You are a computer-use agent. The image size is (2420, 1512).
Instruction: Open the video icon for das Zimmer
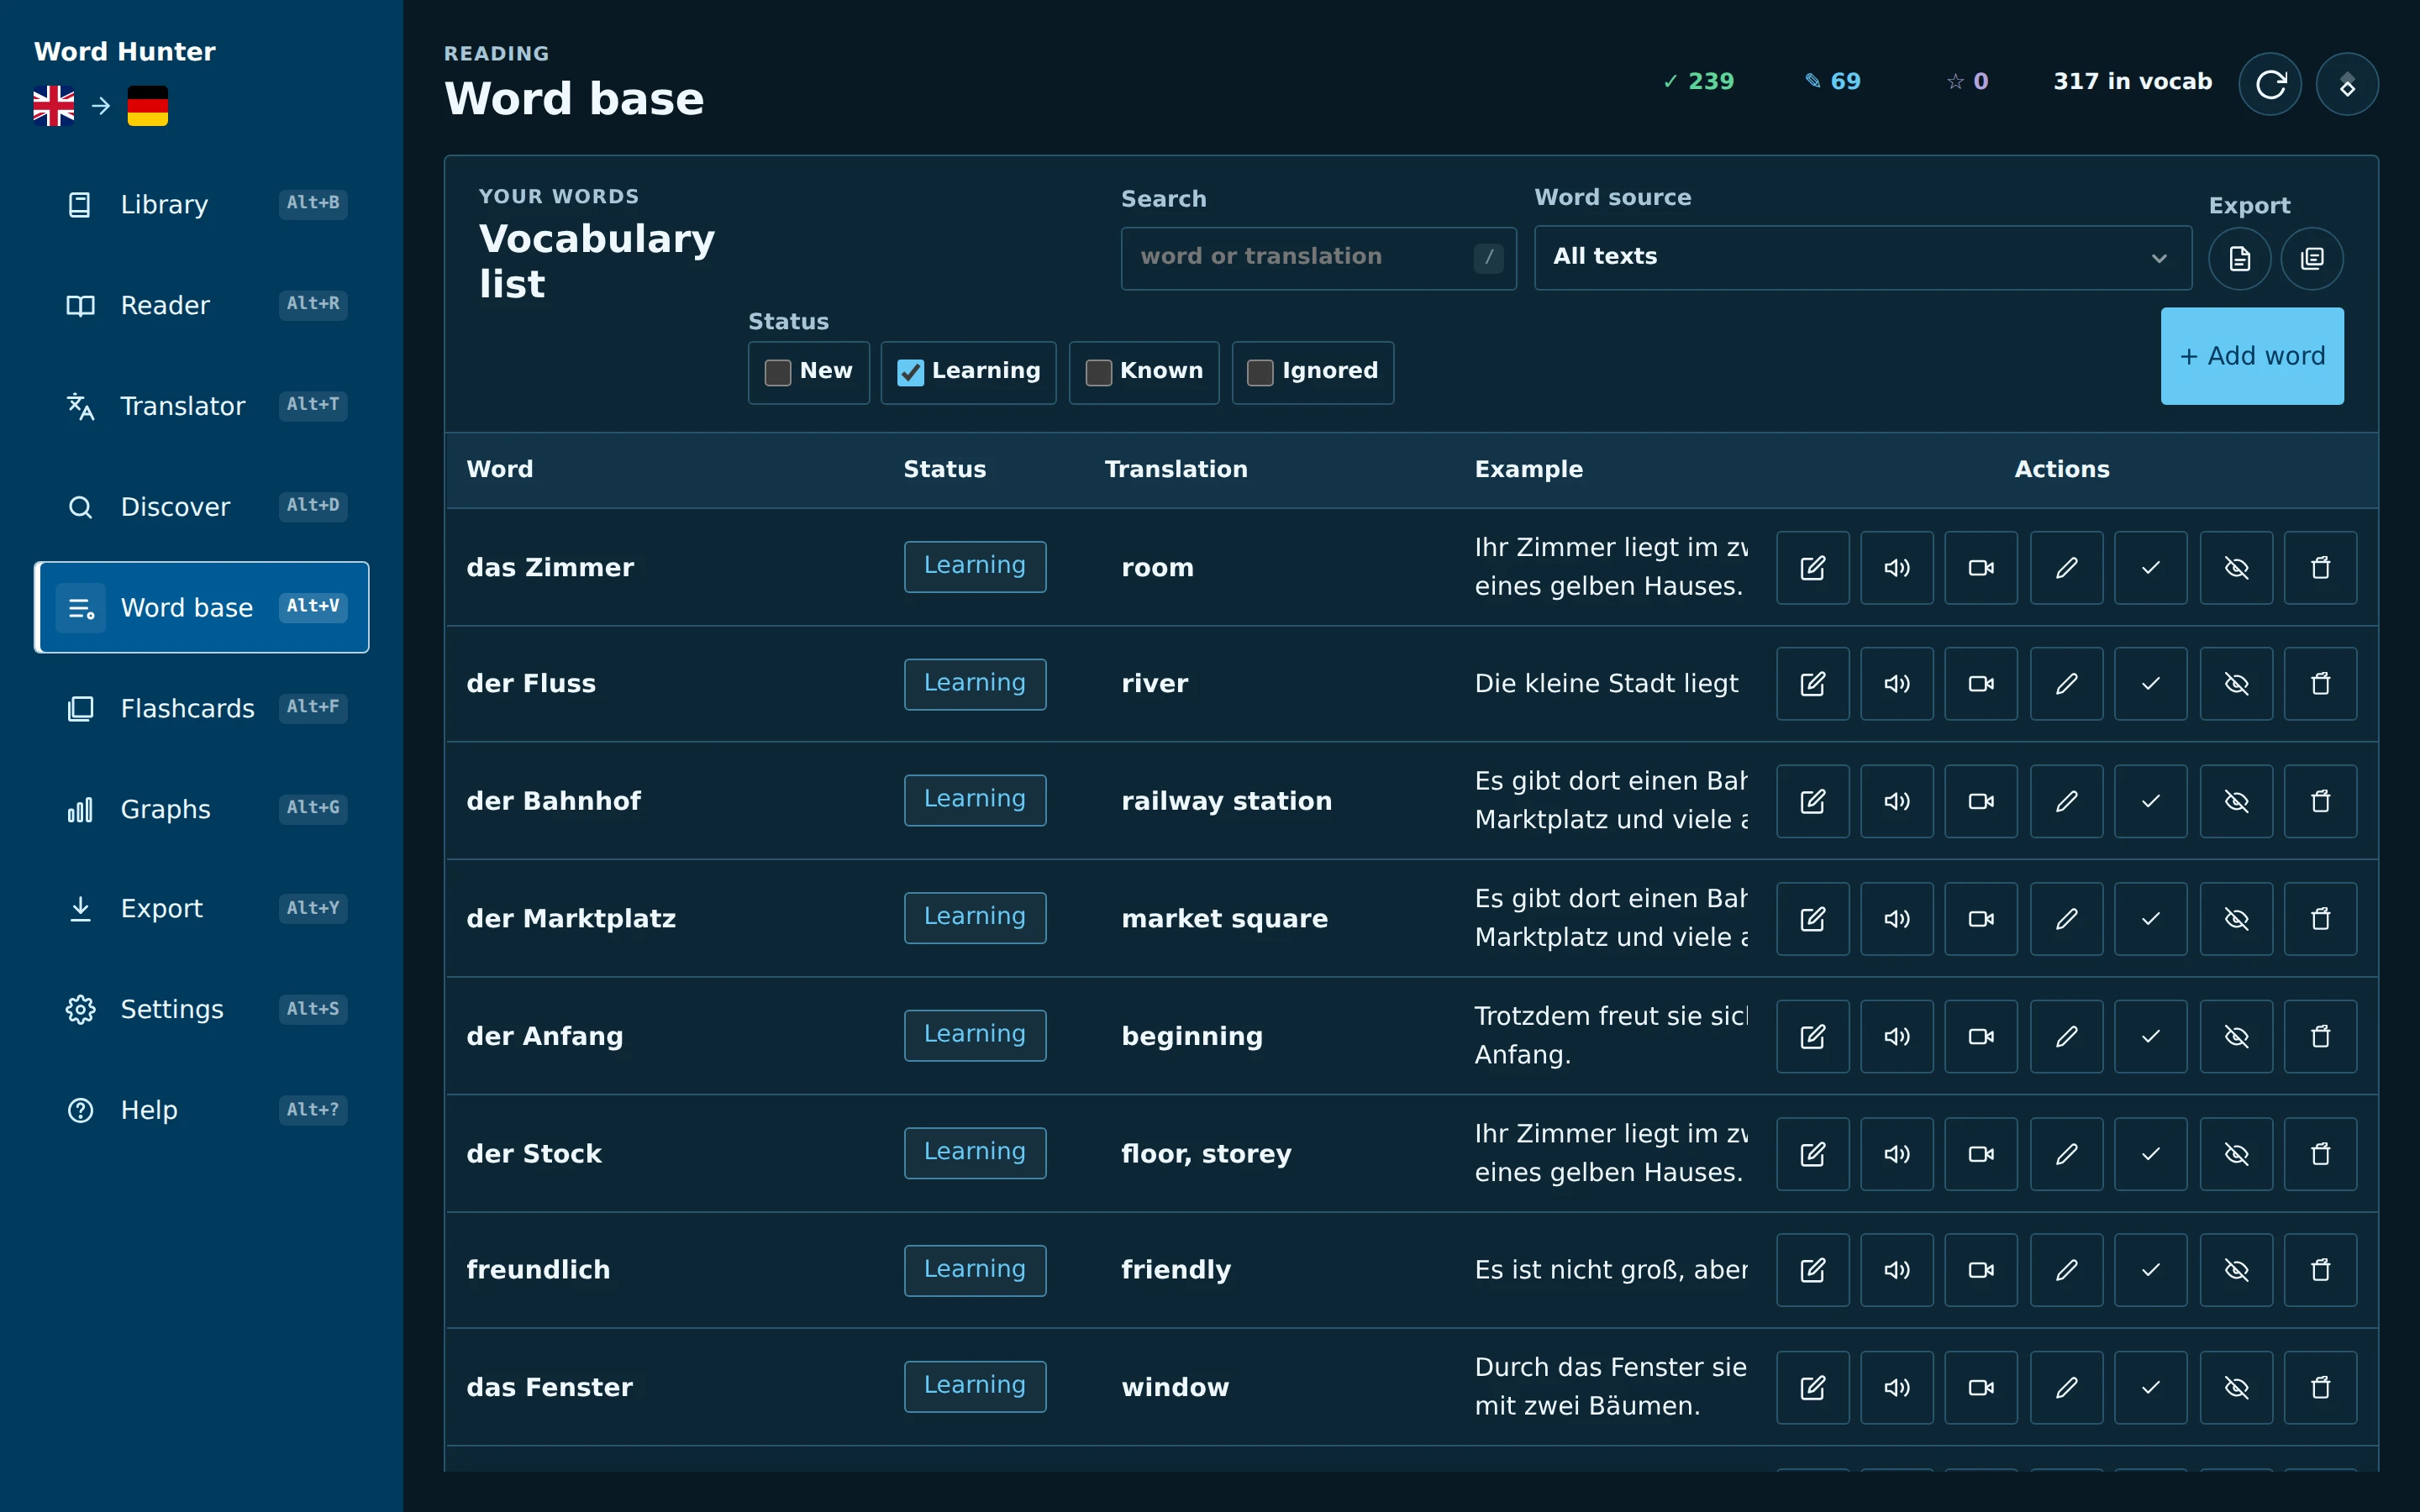[1981, 568]
